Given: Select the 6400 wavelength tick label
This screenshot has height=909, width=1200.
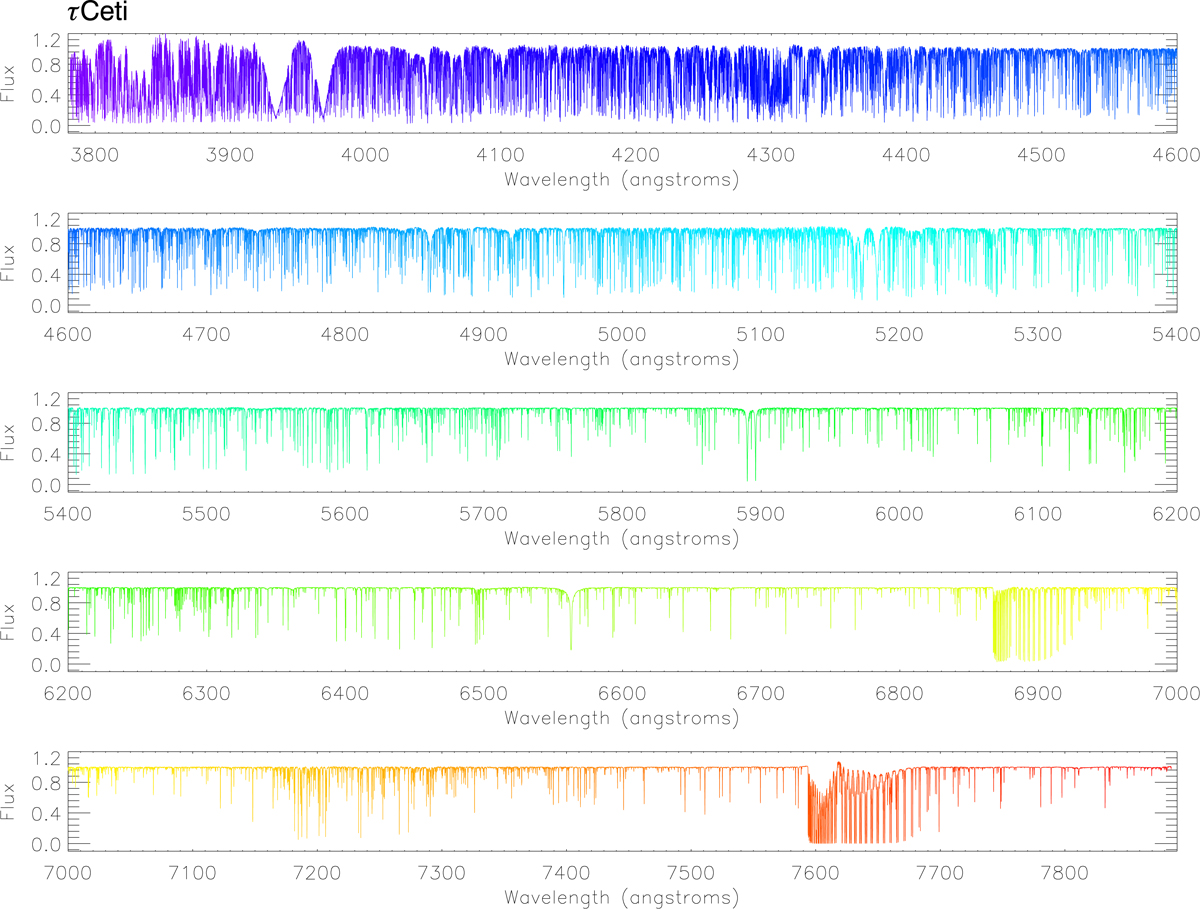Looking at the screenshot, I should point(345,695).
